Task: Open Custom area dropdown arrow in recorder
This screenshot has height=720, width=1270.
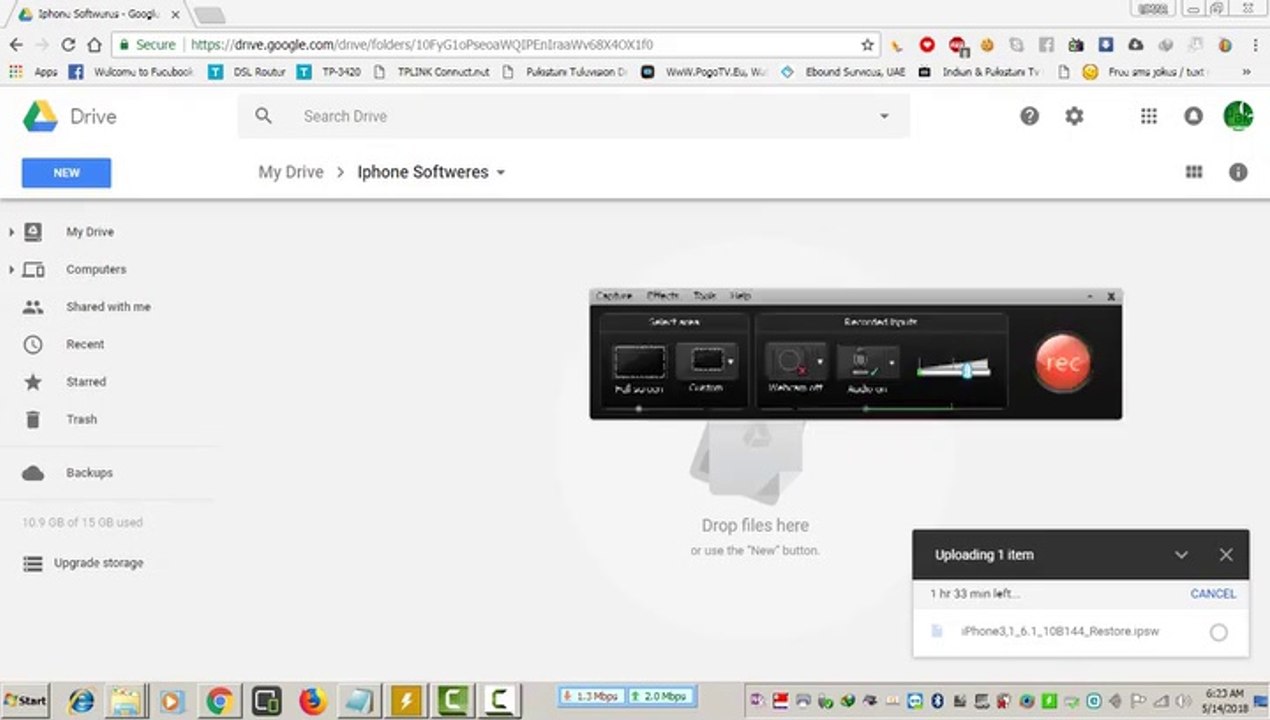Action: click(x=731, y=362)
